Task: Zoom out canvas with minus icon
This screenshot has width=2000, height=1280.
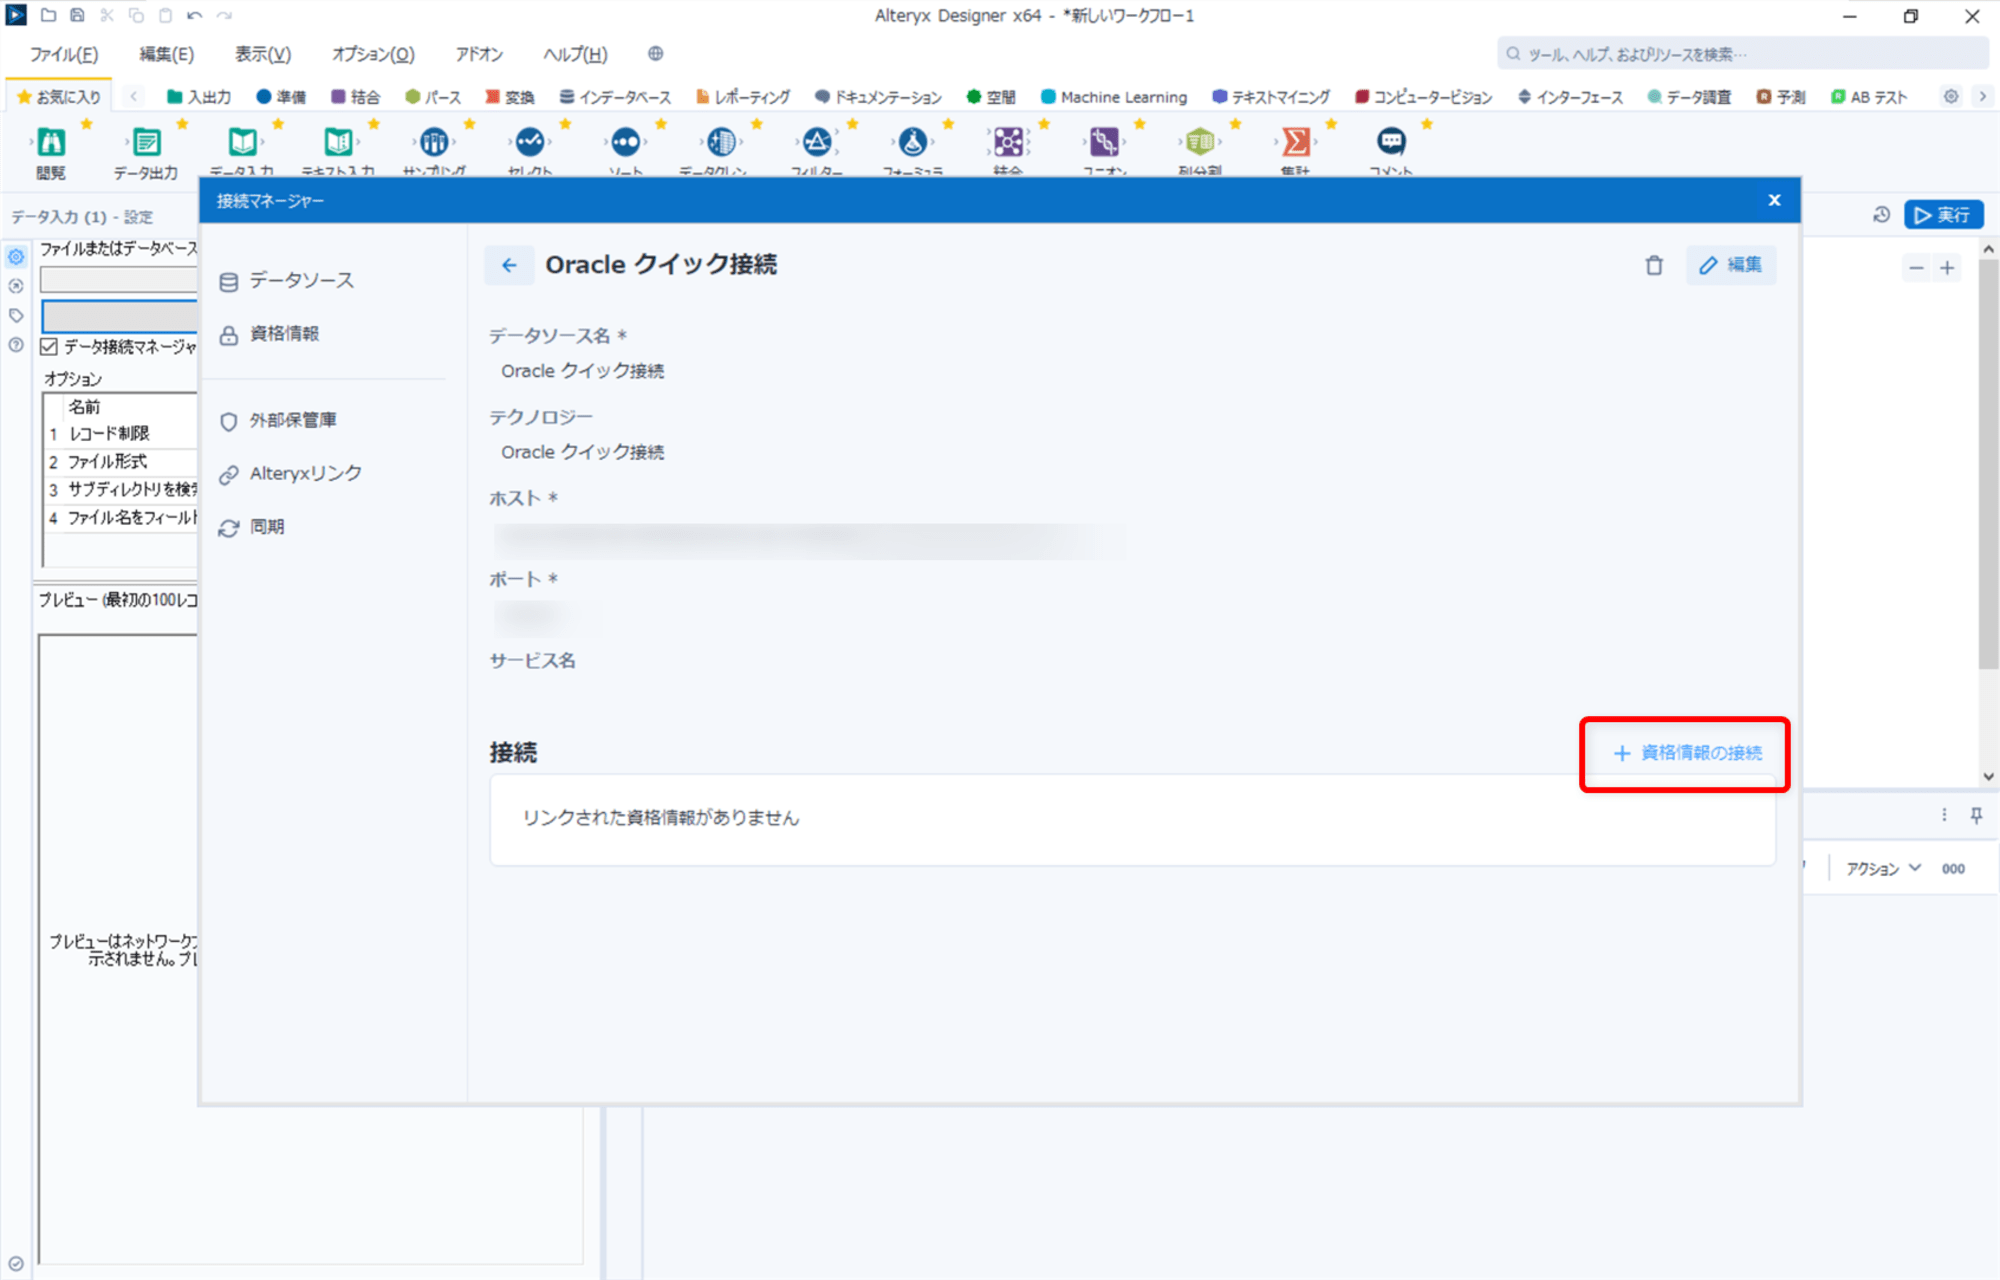Action: click(x=1916, y=268)
